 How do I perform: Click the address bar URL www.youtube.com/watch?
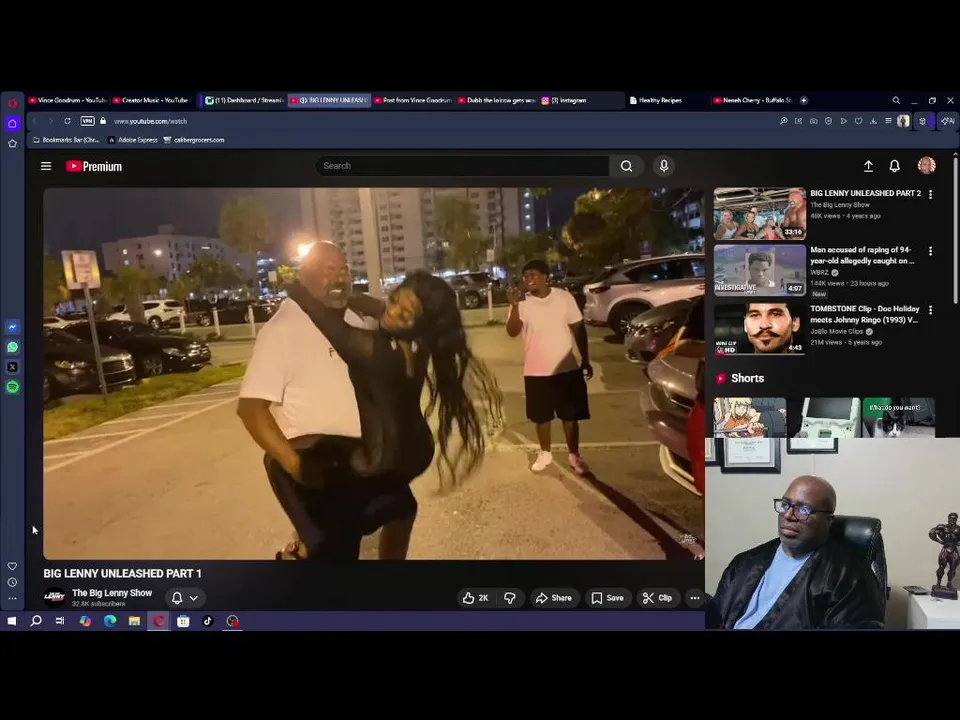coord(151,121)
